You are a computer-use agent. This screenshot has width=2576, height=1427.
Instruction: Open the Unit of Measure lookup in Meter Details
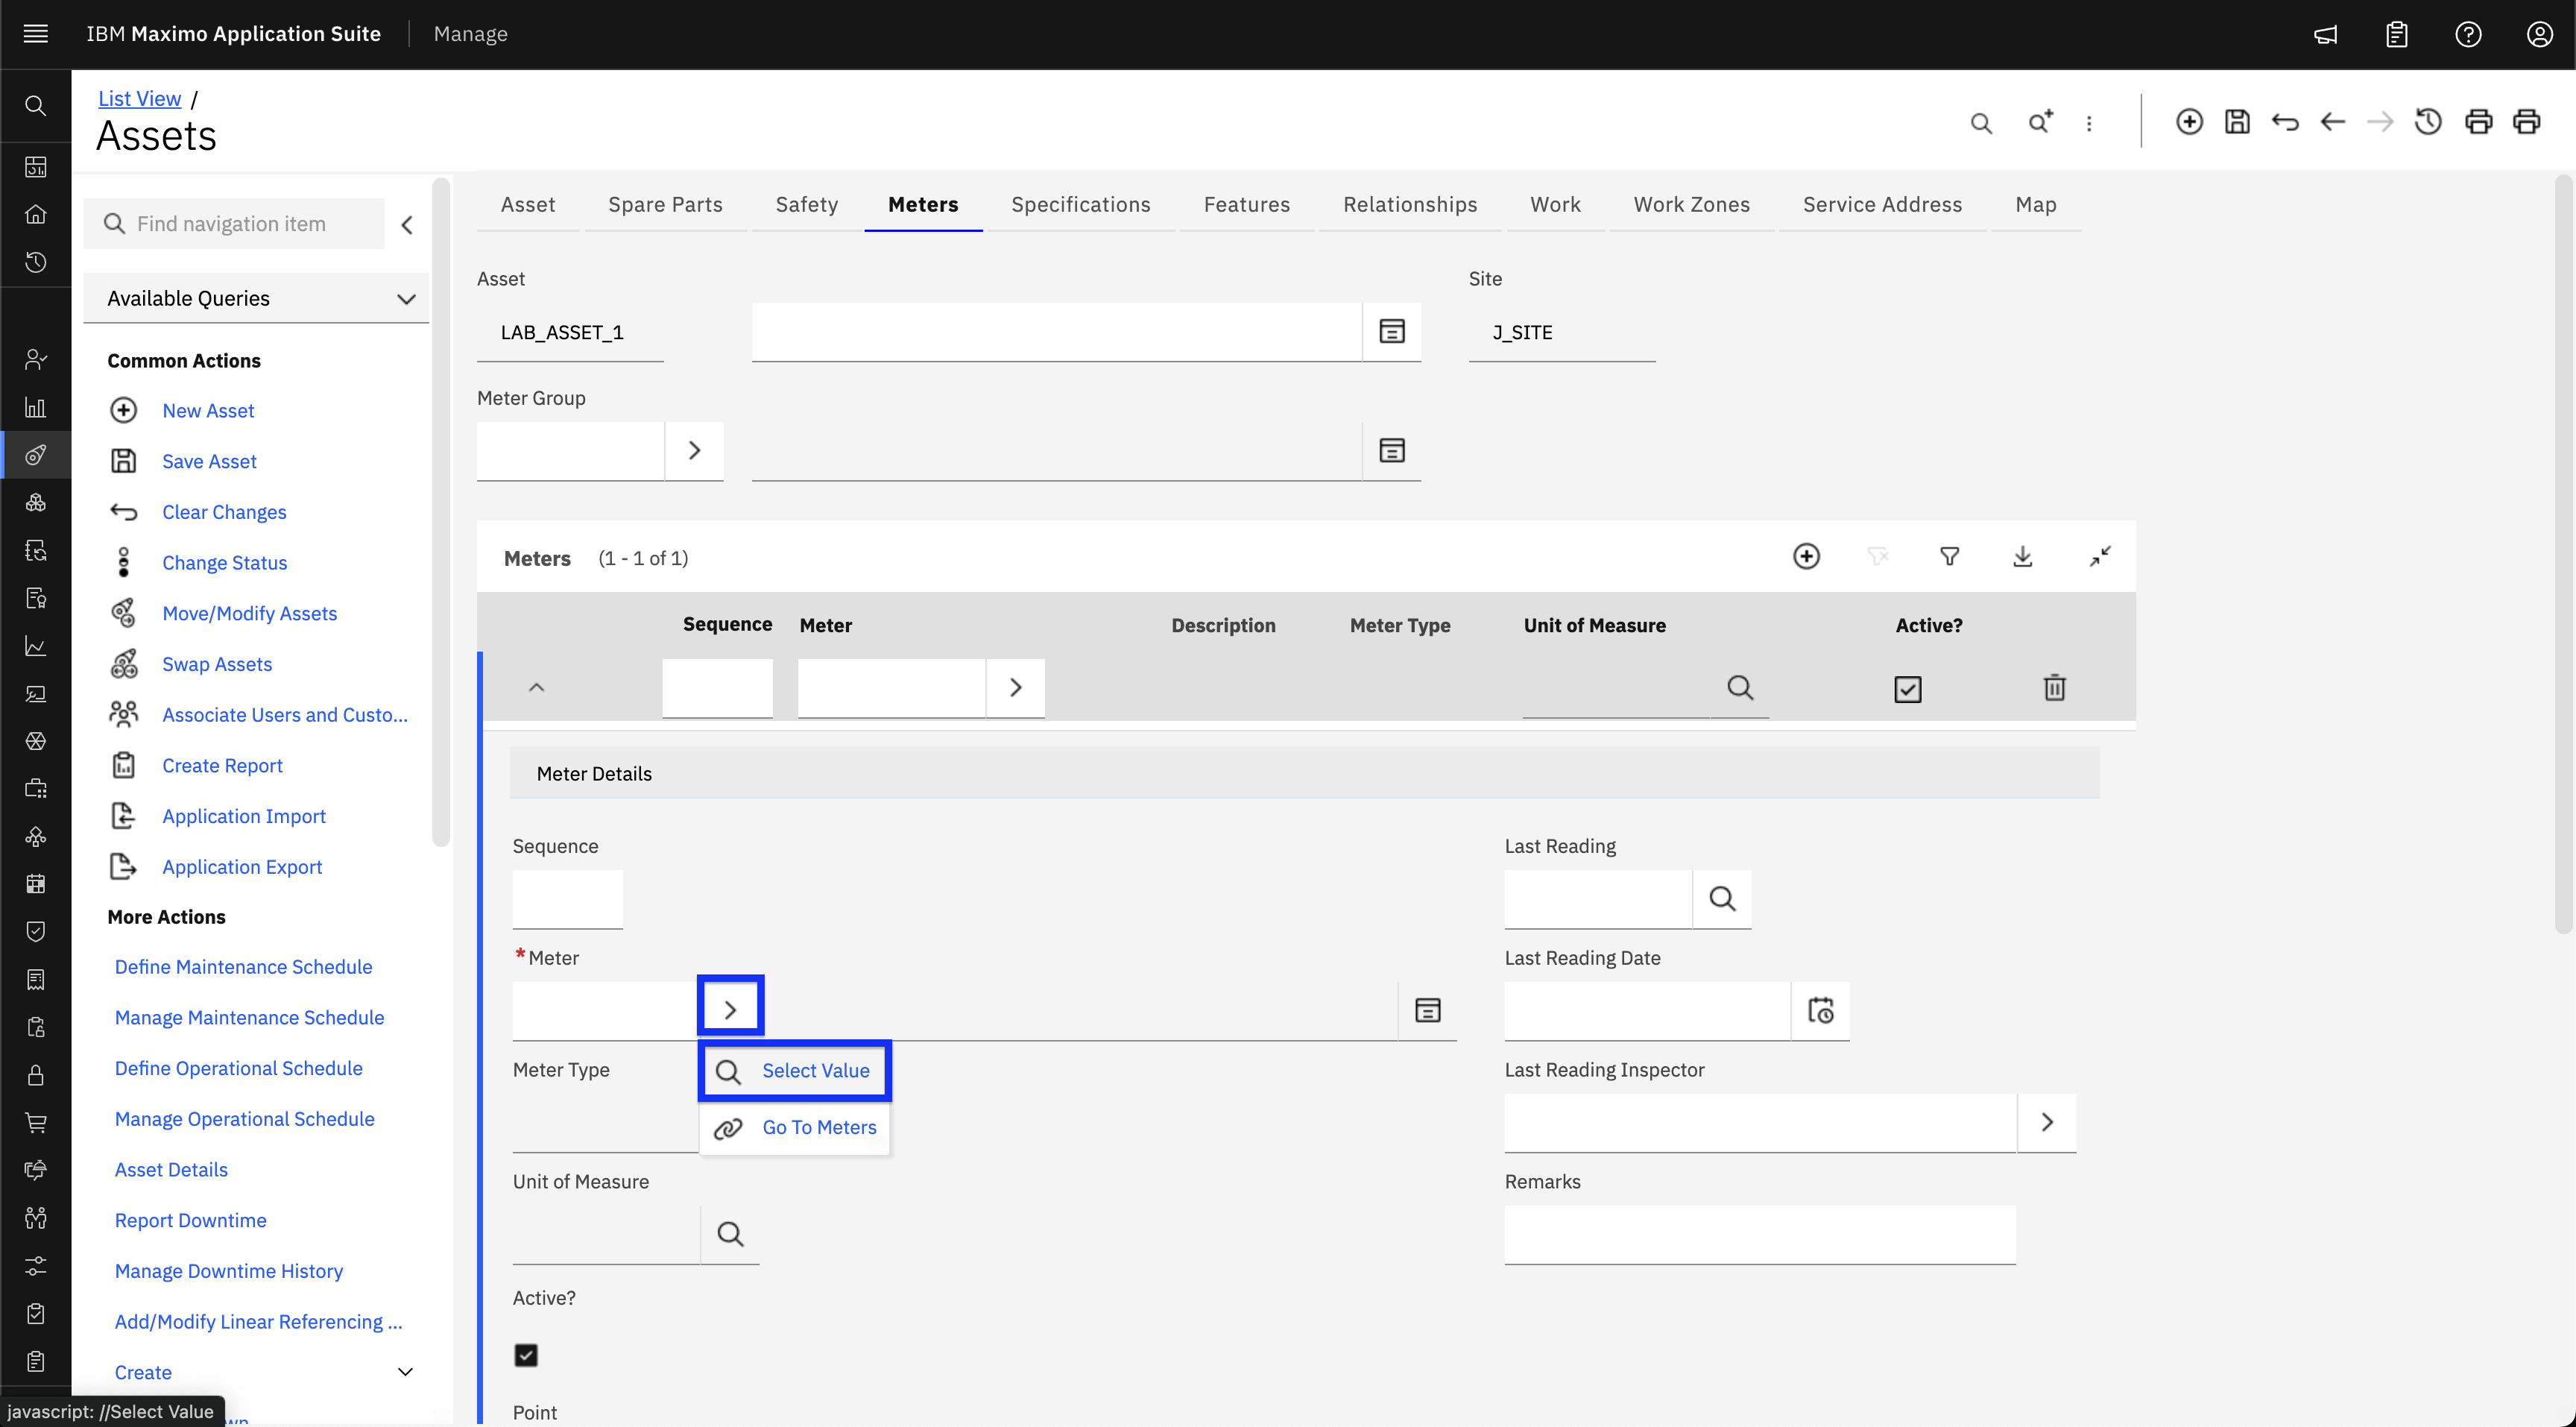(x=730, y=1235)
